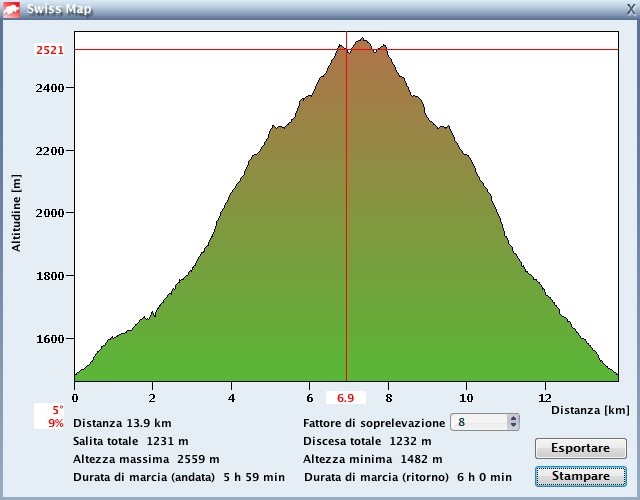Screen dimensions: 640x500
Task: Click the Durata di marcia (ritorno) value
Action: 484,477
